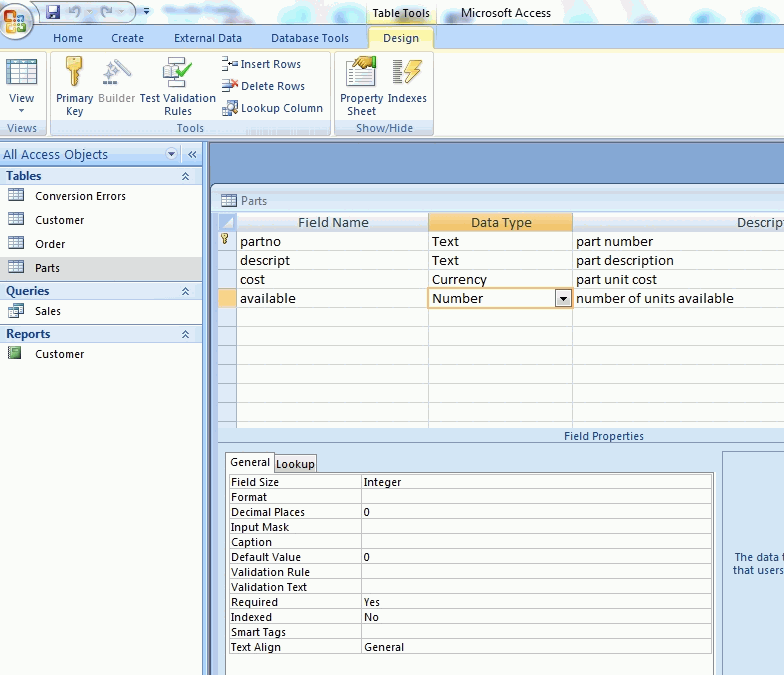The width and height of the screenshot is (784, 675).
Task: Click the available field name cell
Action: (x=332, y=298)
